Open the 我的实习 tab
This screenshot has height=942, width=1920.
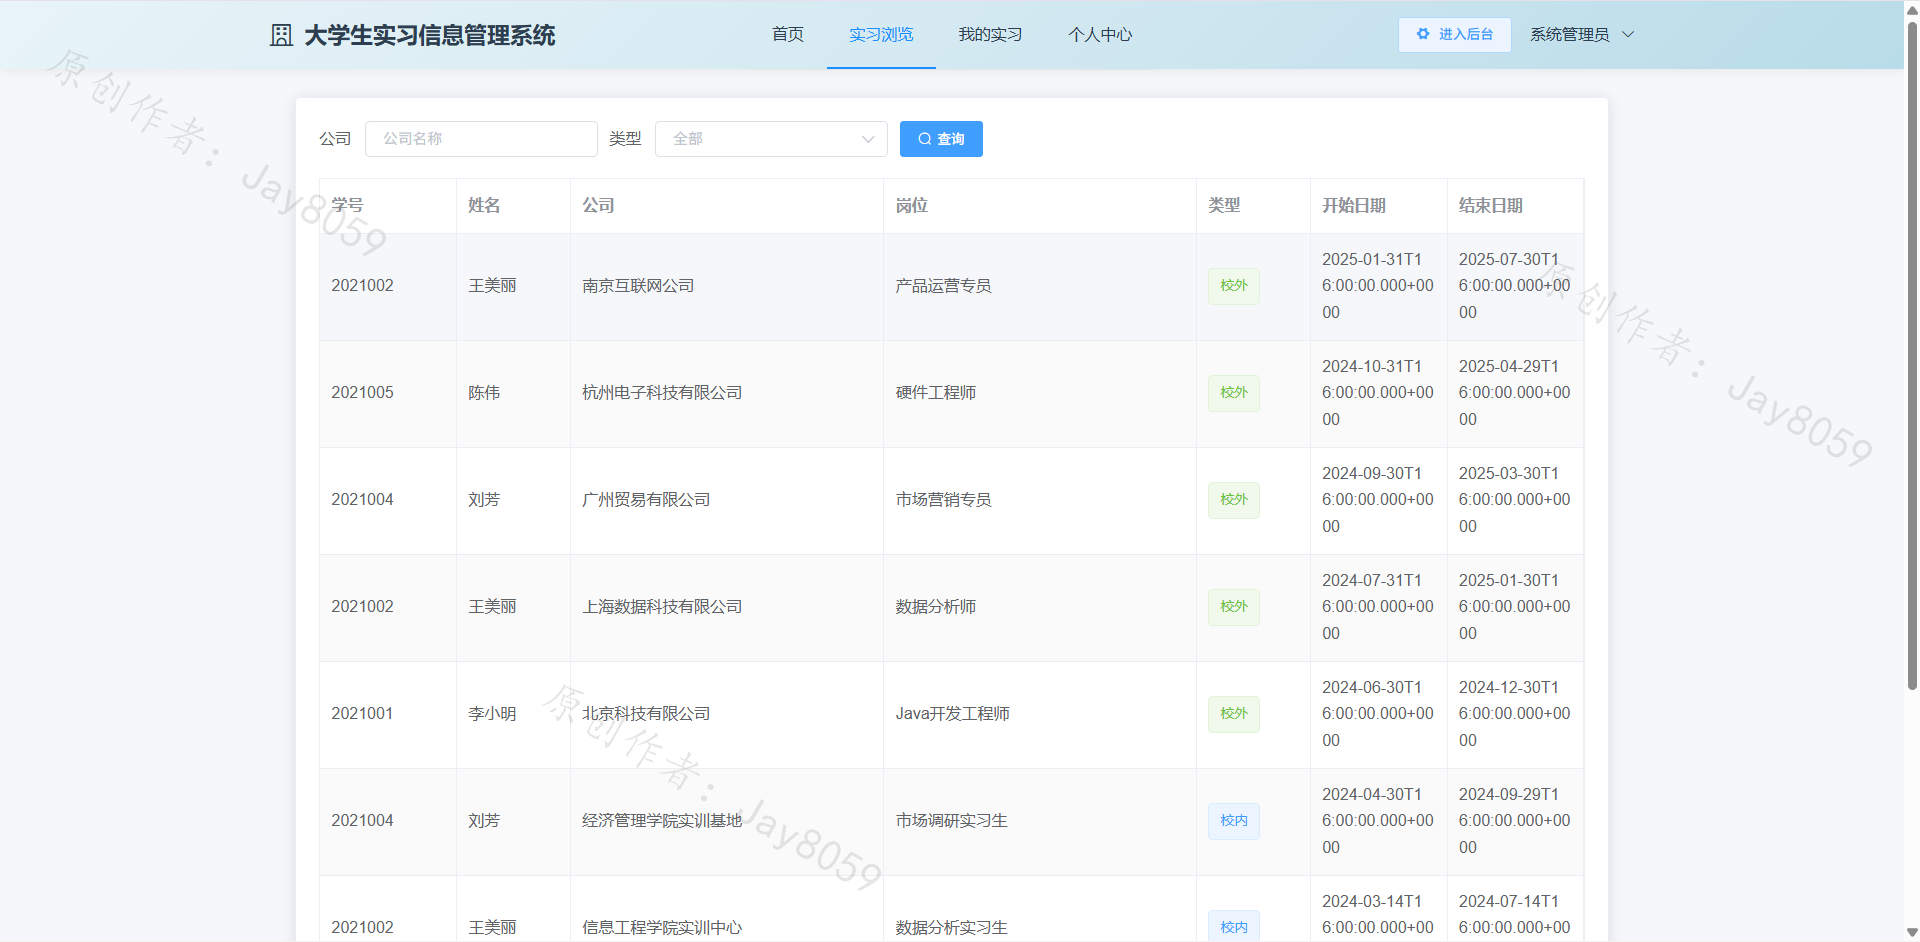click(x=990, y=35)
